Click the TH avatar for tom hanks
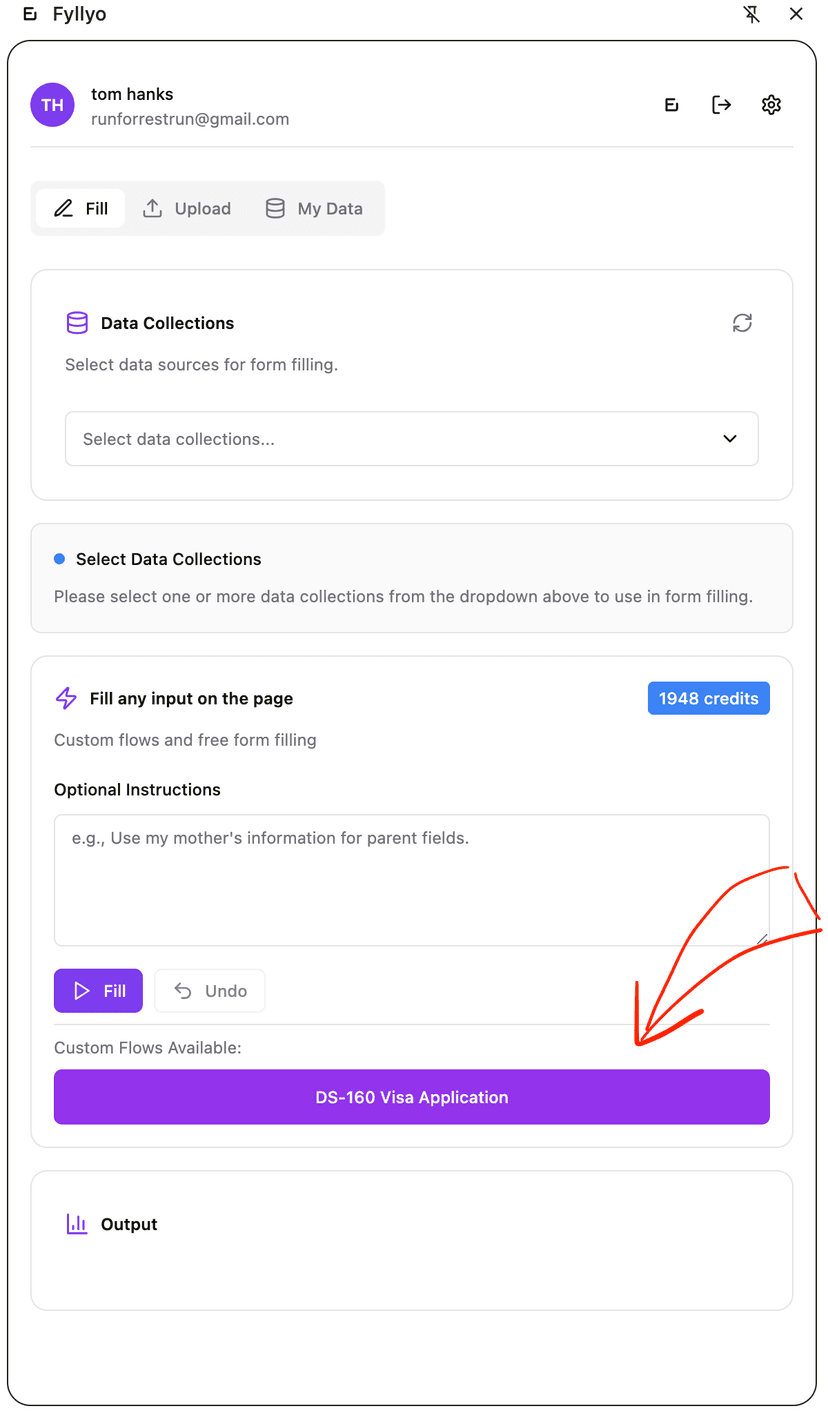Screen dimensions: 828x1417 pos(52,104)
